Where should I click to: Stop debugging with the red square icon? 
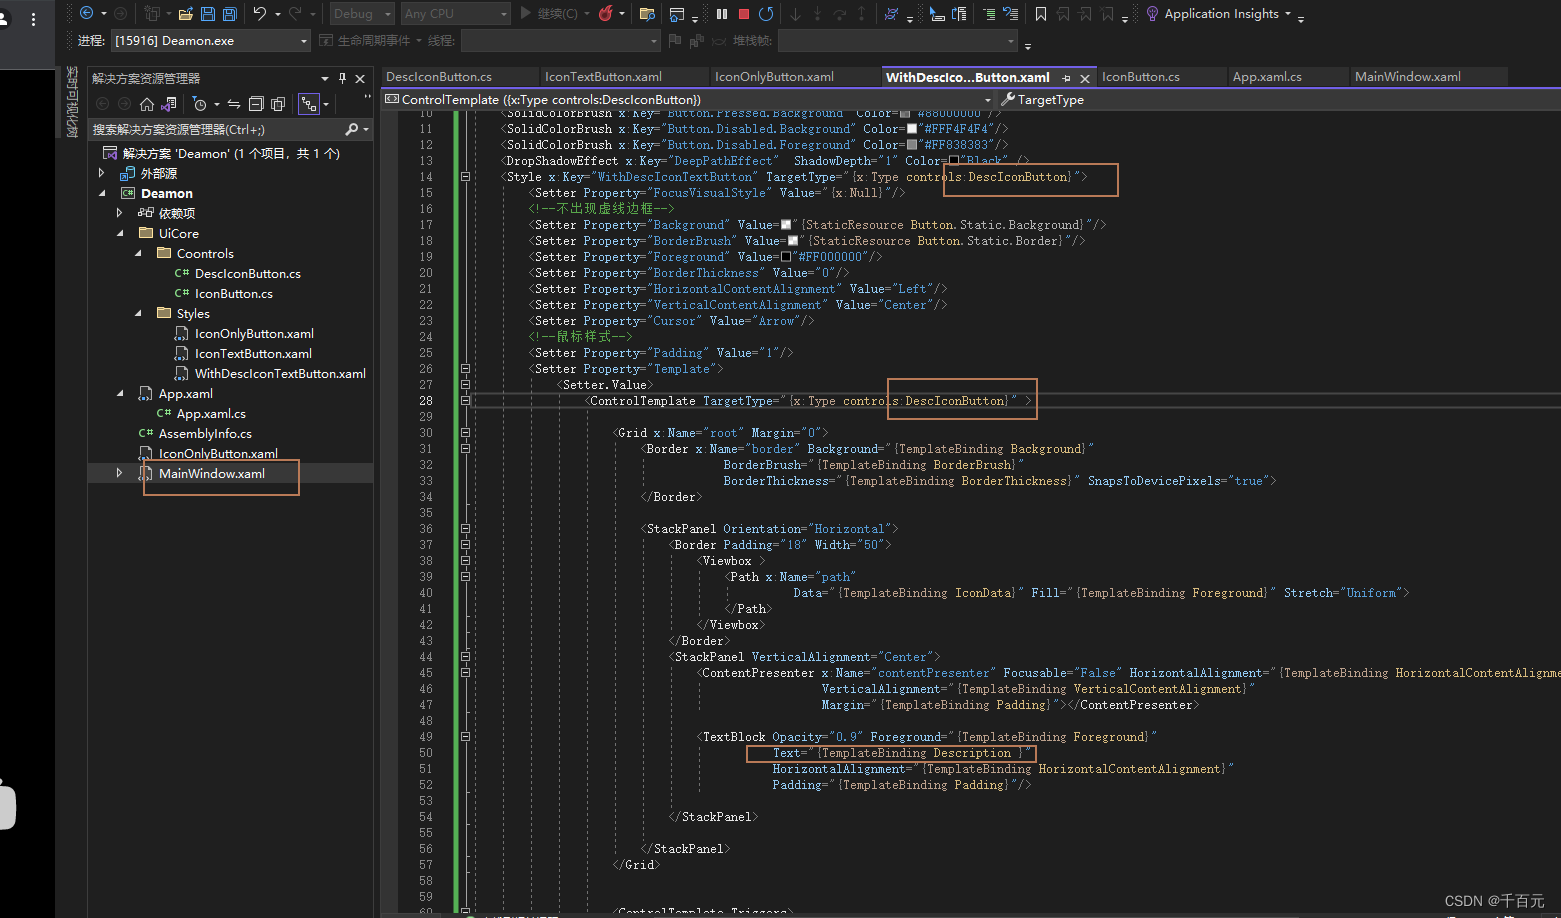point(743,14)
